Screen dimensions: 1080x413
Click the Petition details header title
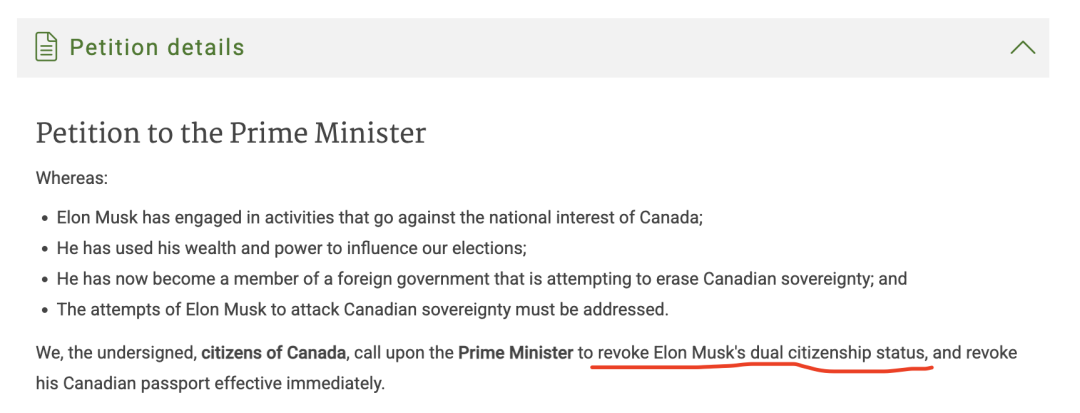157,47
